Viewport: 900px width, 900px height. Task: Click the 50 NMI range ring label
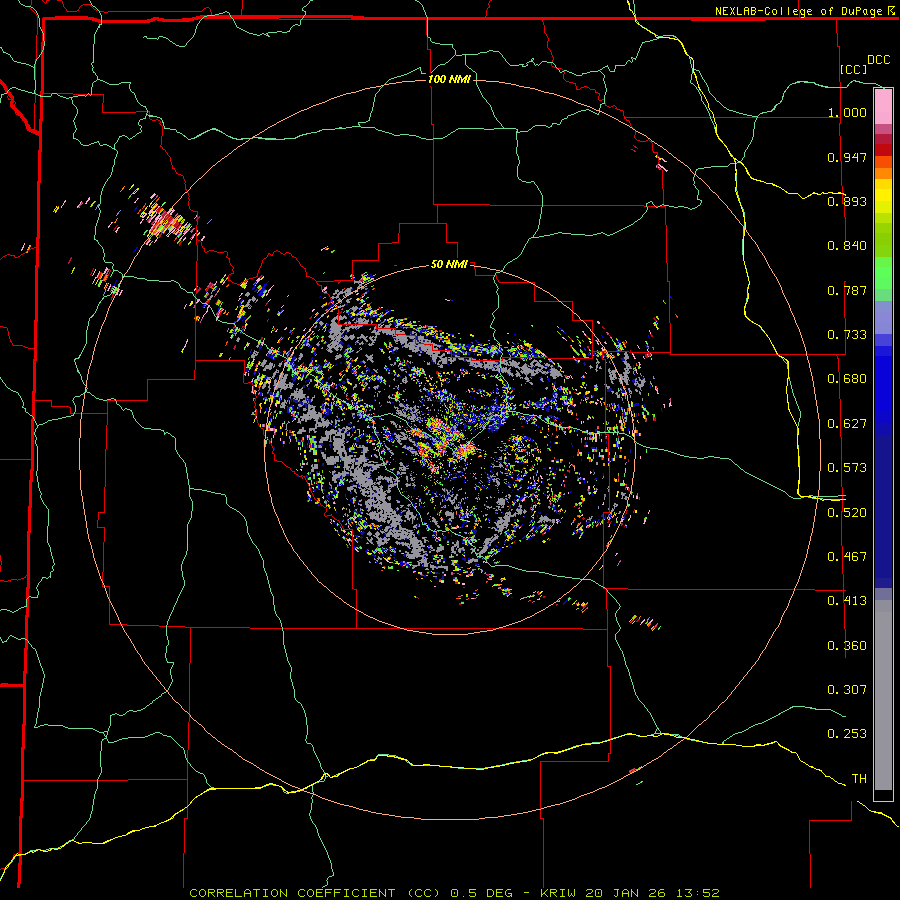click(449, 265)
